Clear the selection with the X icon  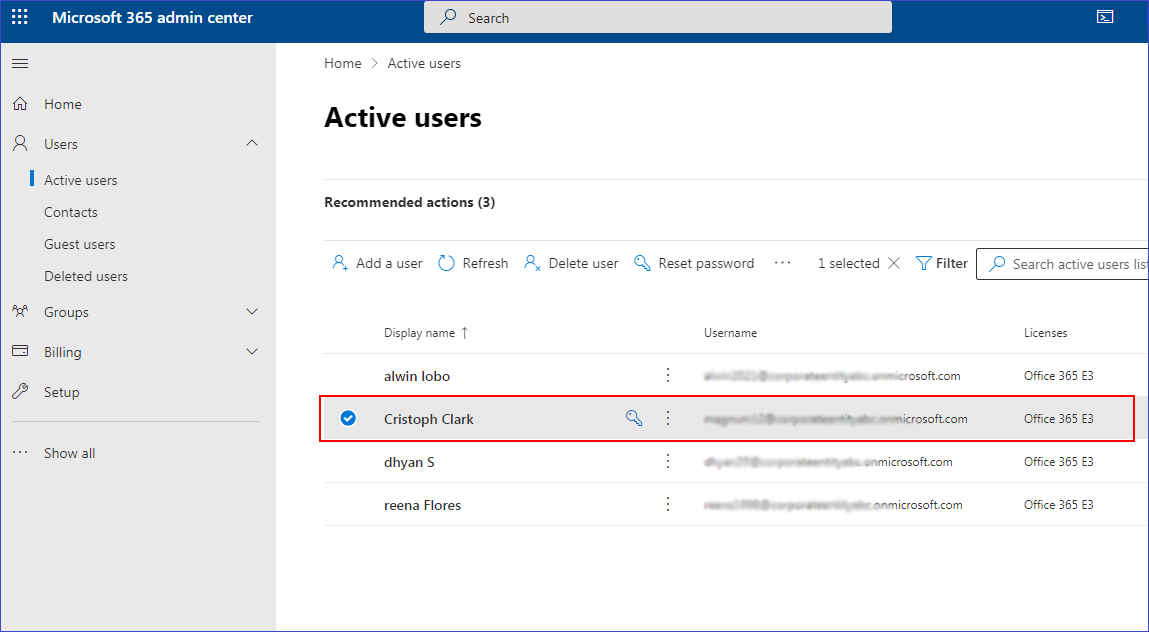894,263
